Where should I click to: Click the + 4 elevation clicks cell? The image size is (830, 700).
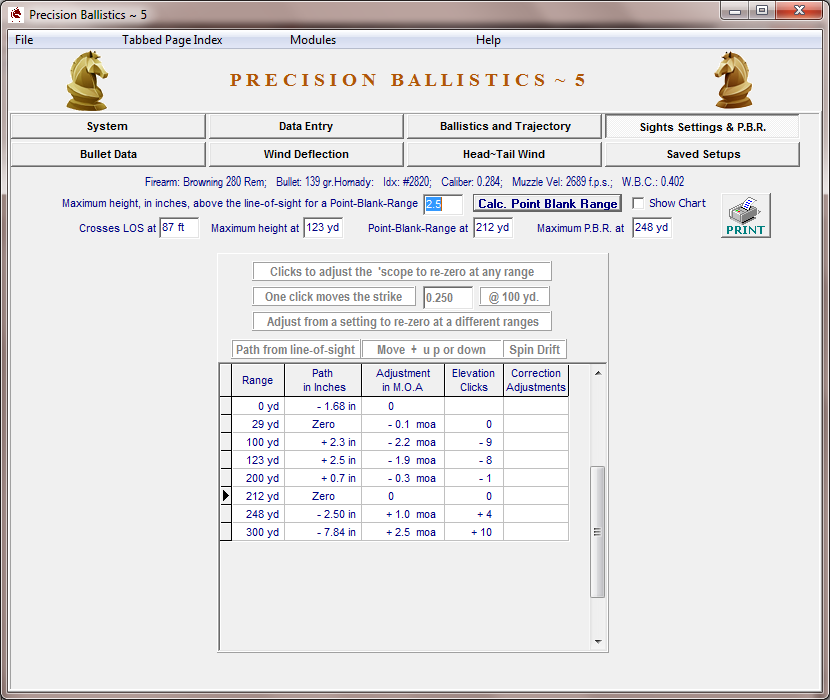(474, 514)
